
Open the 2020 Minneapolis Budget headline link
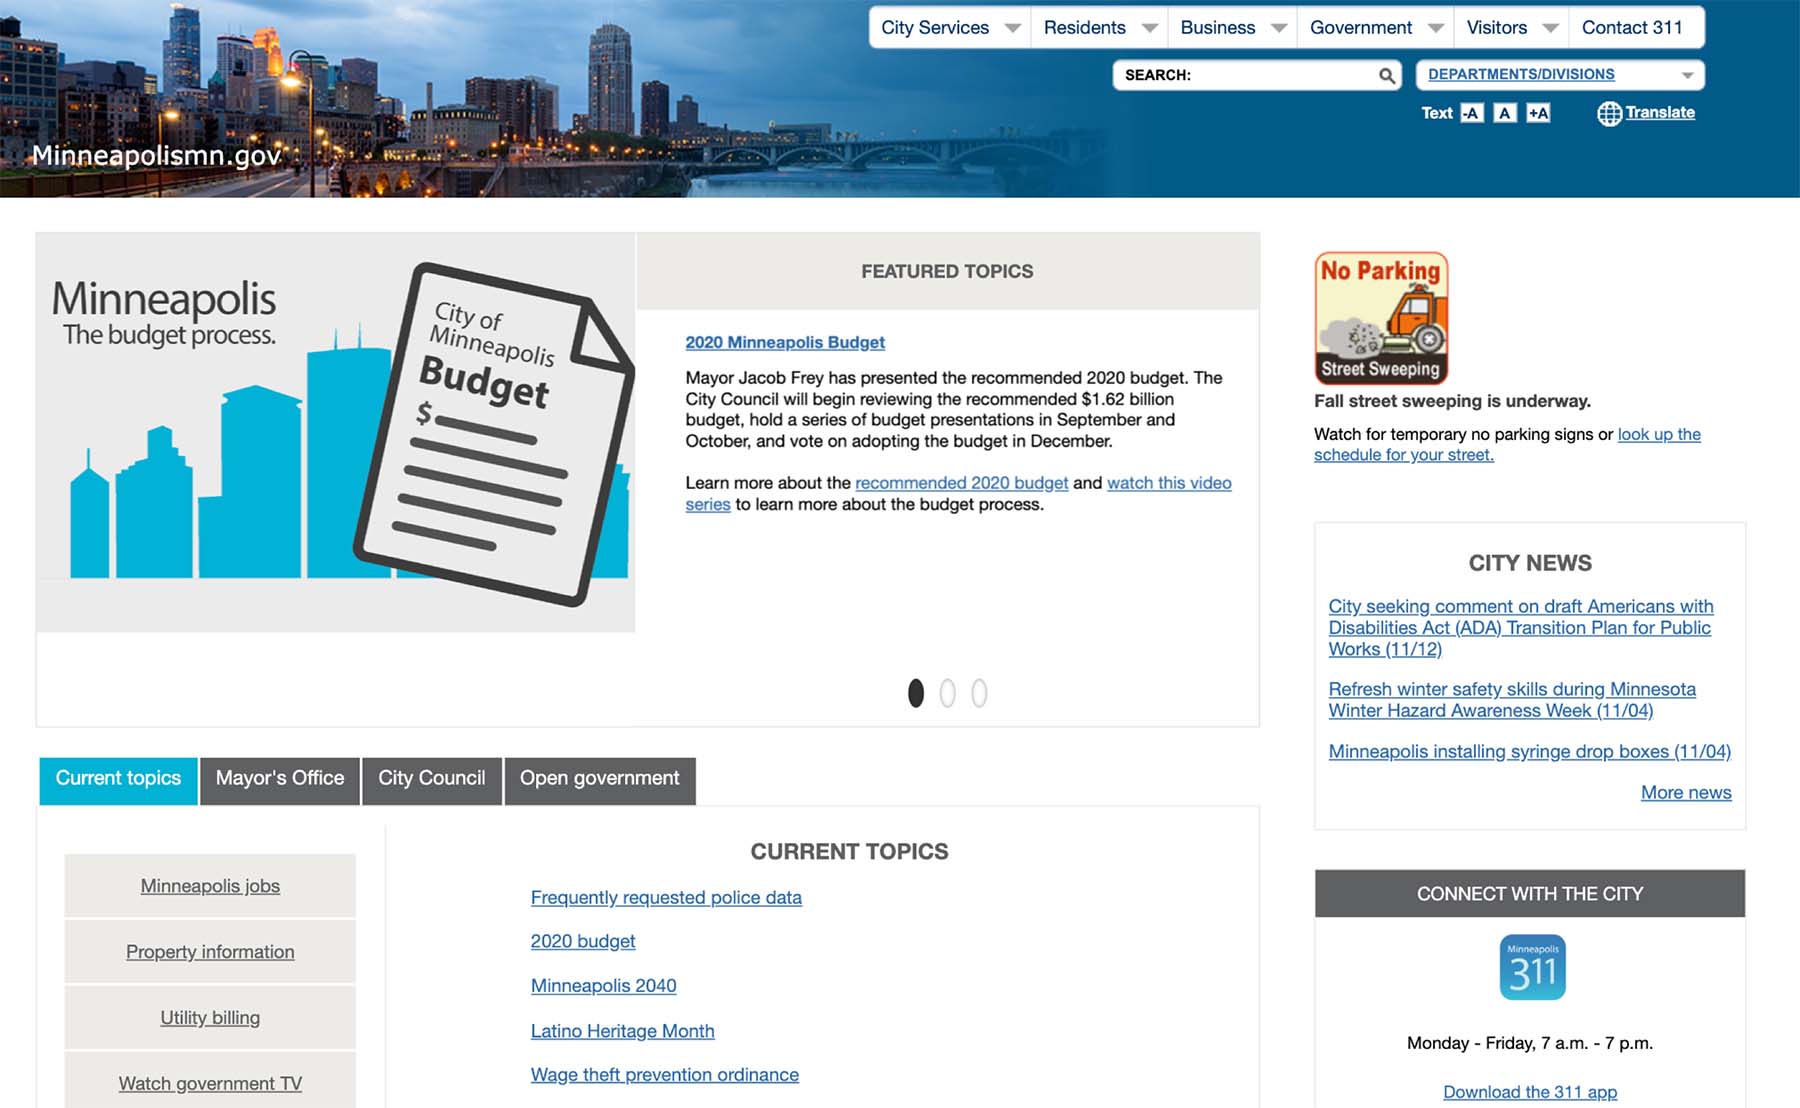785,342
